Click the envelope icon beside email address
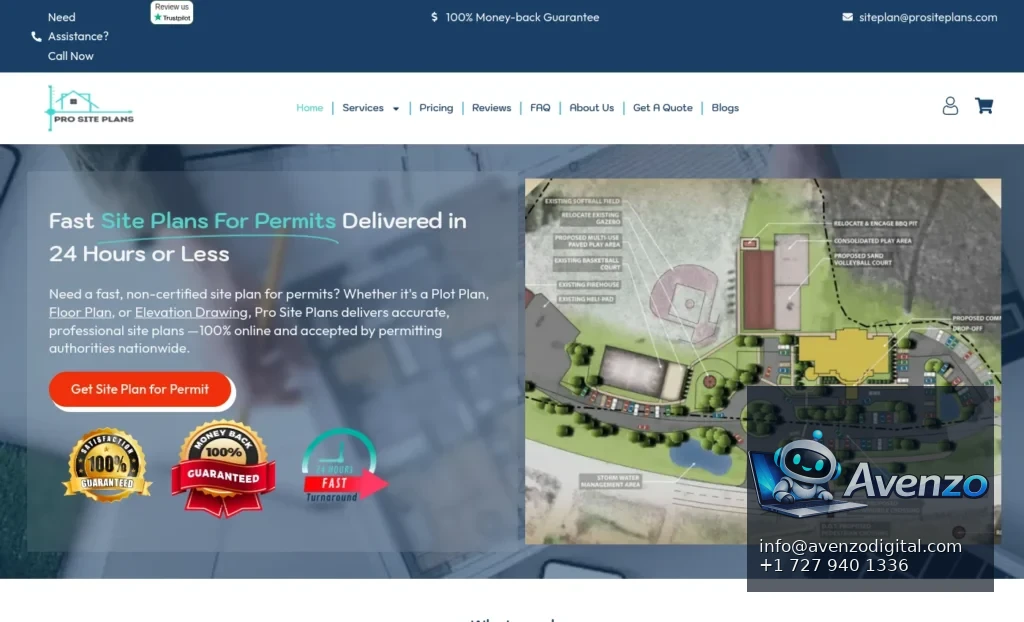 click(847, 17)
